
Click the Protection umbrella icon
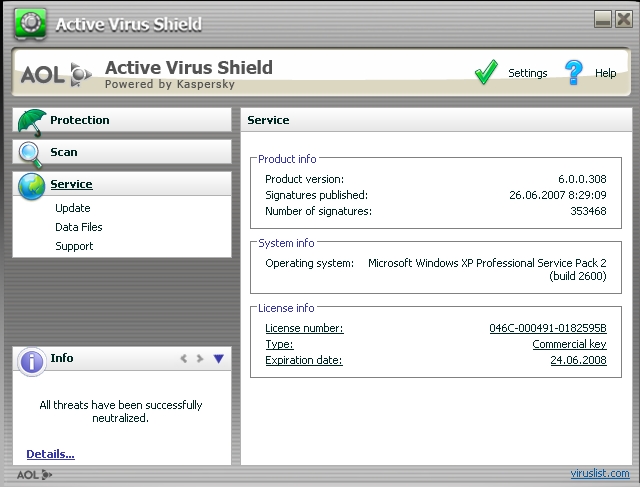tap(32, 121)
